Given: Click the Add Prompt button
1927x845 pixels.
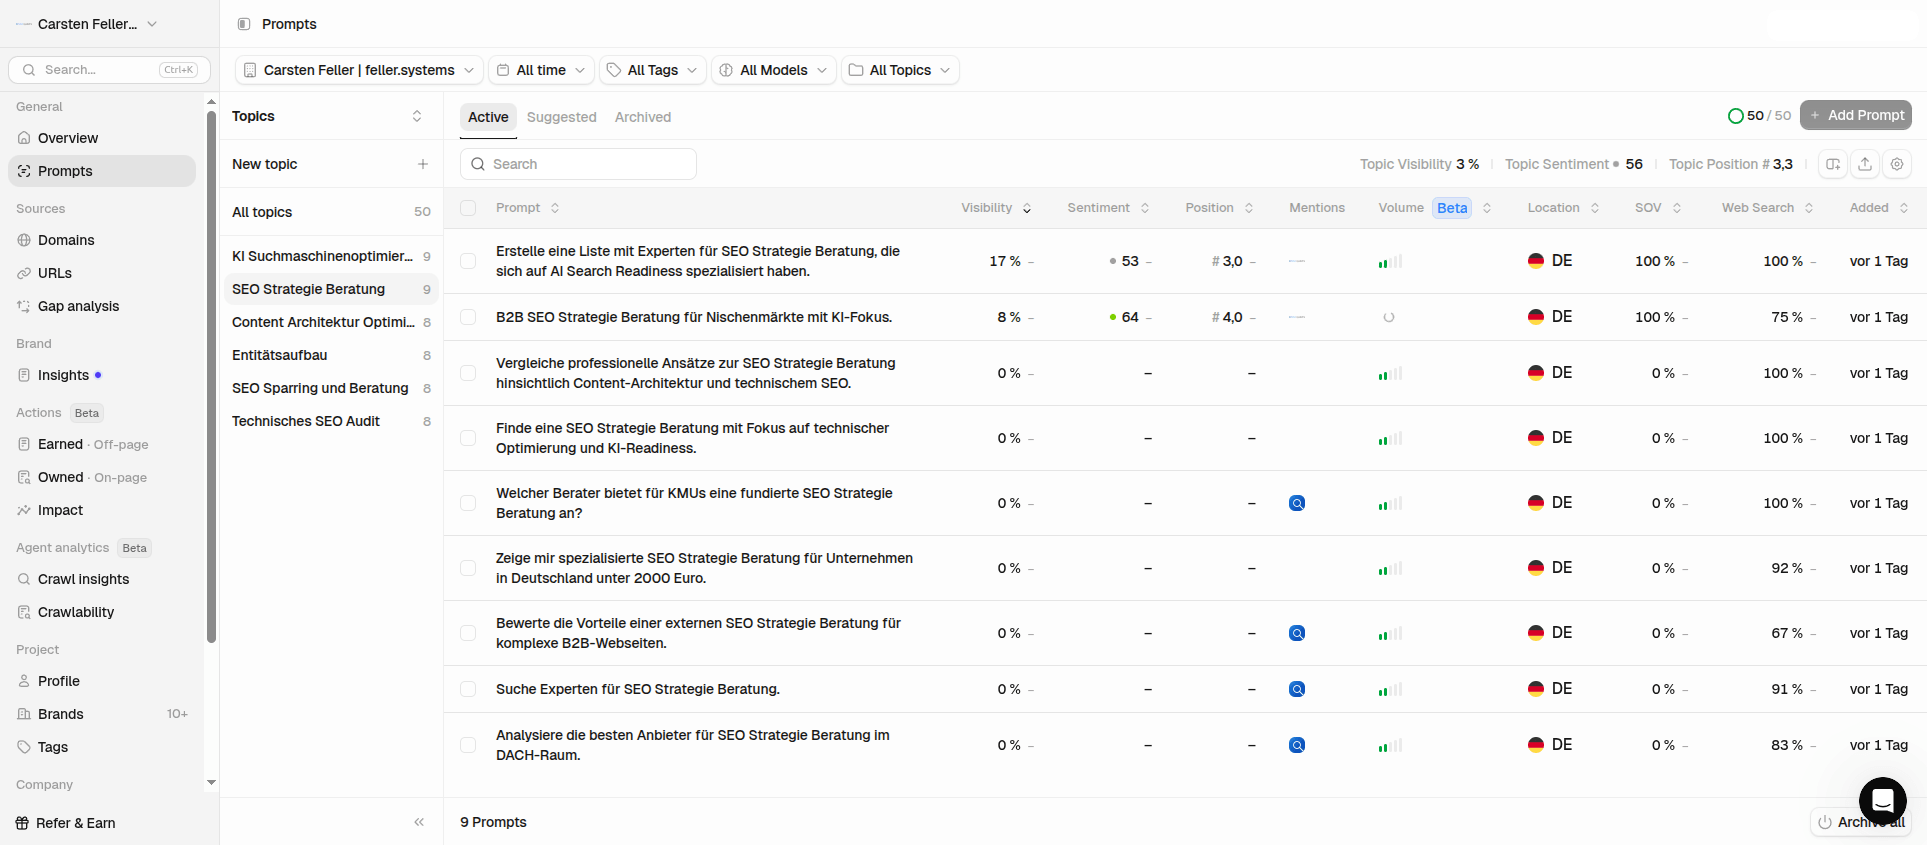Looking at the screenshot, I should 1856,115.
